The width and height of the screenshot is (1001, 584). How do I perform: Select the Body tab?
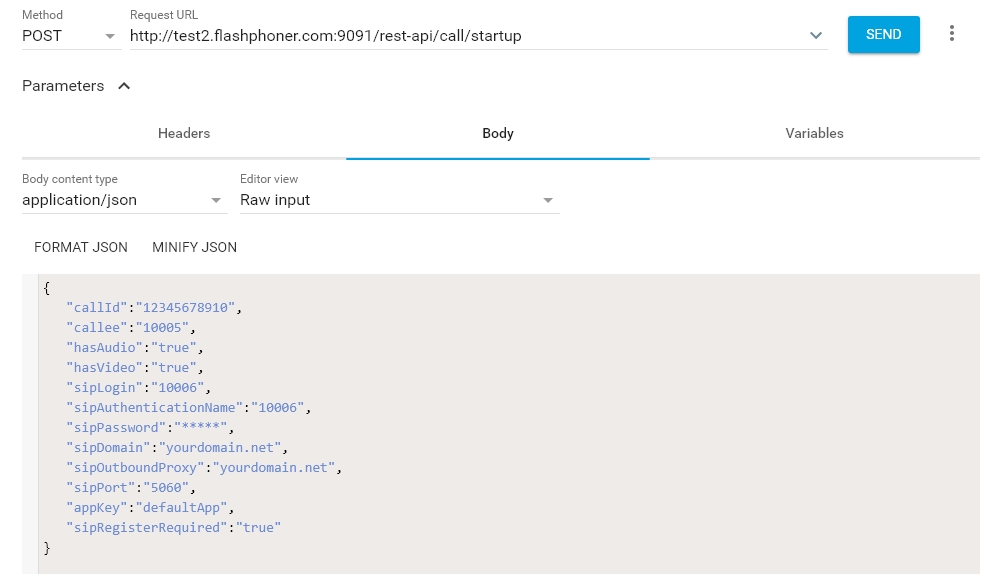pyautogui.click(x=497, y=134)
